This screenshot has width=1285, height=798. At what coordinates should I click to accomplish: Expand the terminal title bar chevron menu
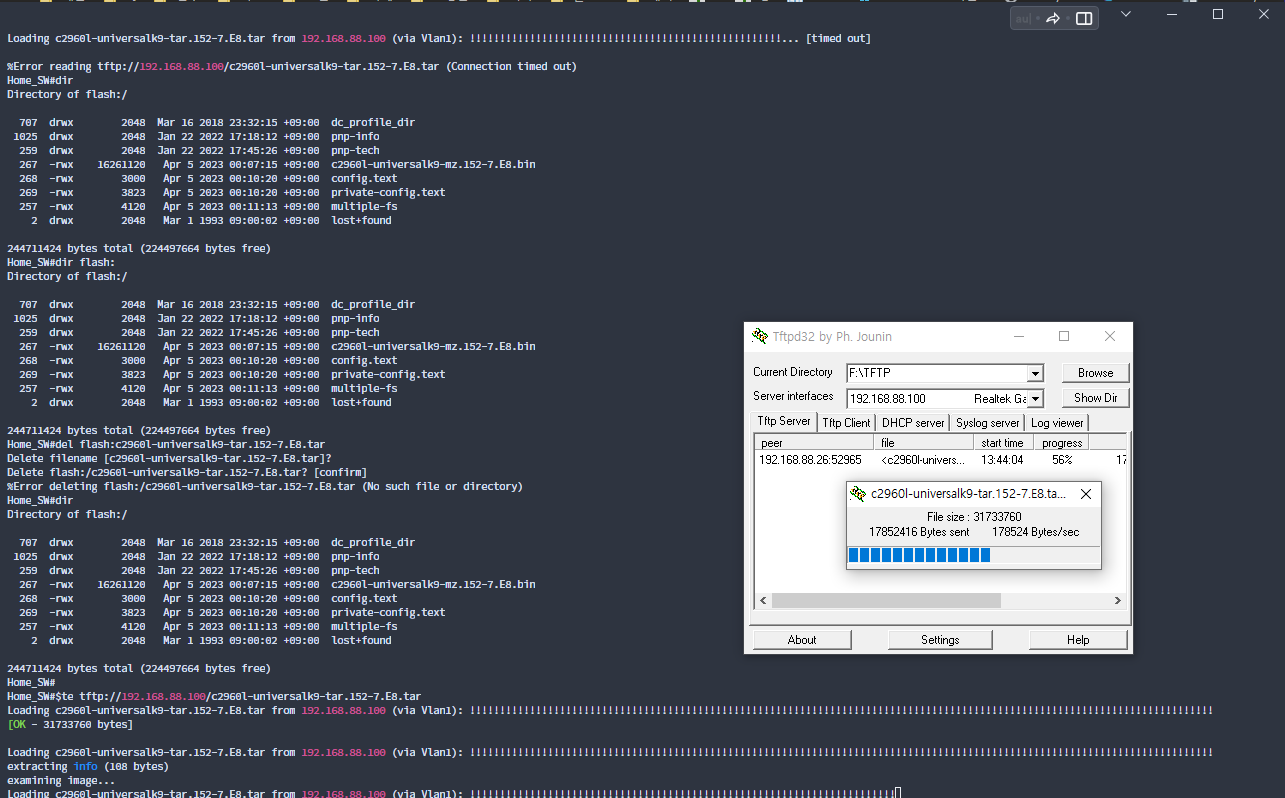click(x=1126, y=14)
